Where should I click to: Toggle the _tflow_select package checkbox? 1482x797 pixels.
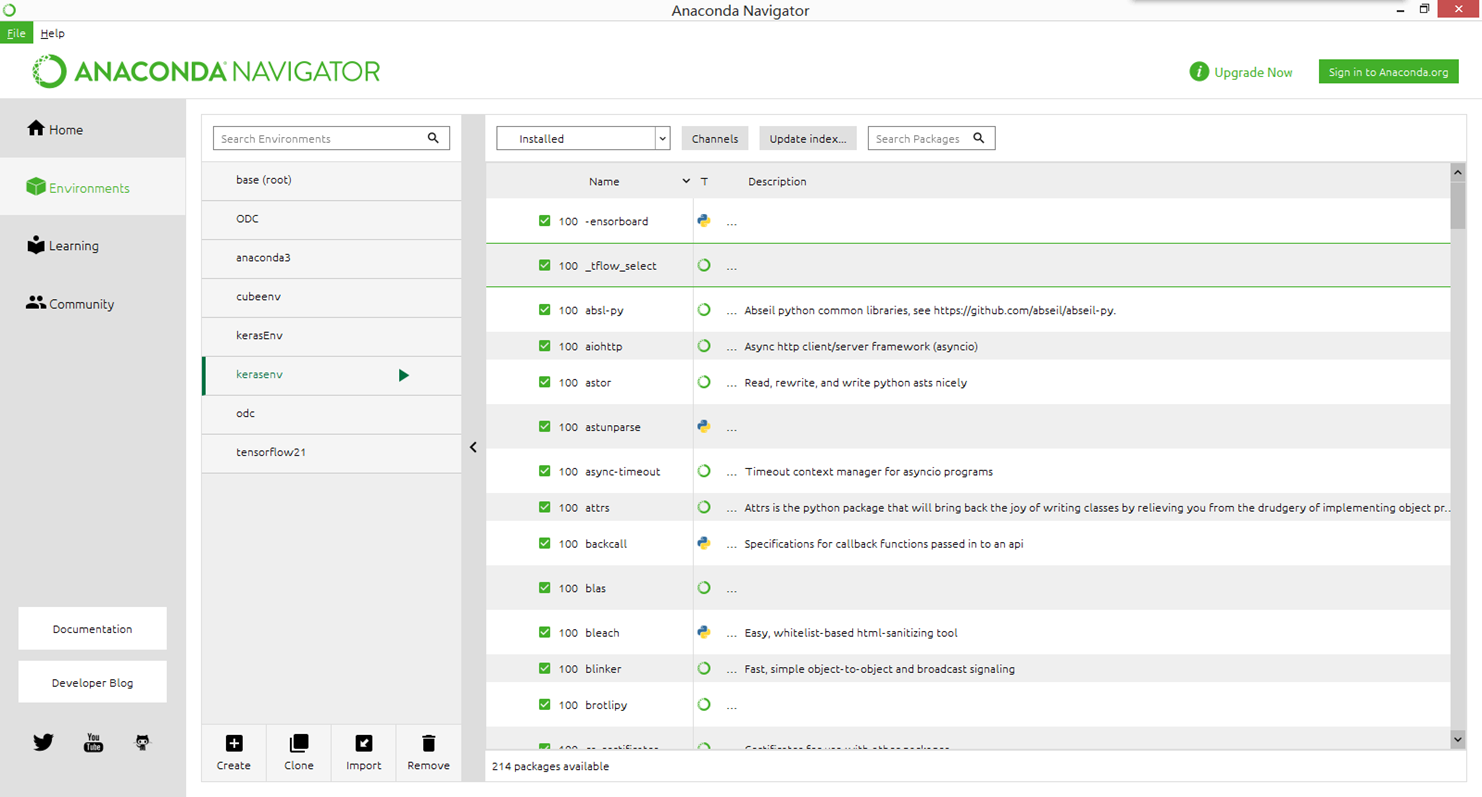[544, 265]
